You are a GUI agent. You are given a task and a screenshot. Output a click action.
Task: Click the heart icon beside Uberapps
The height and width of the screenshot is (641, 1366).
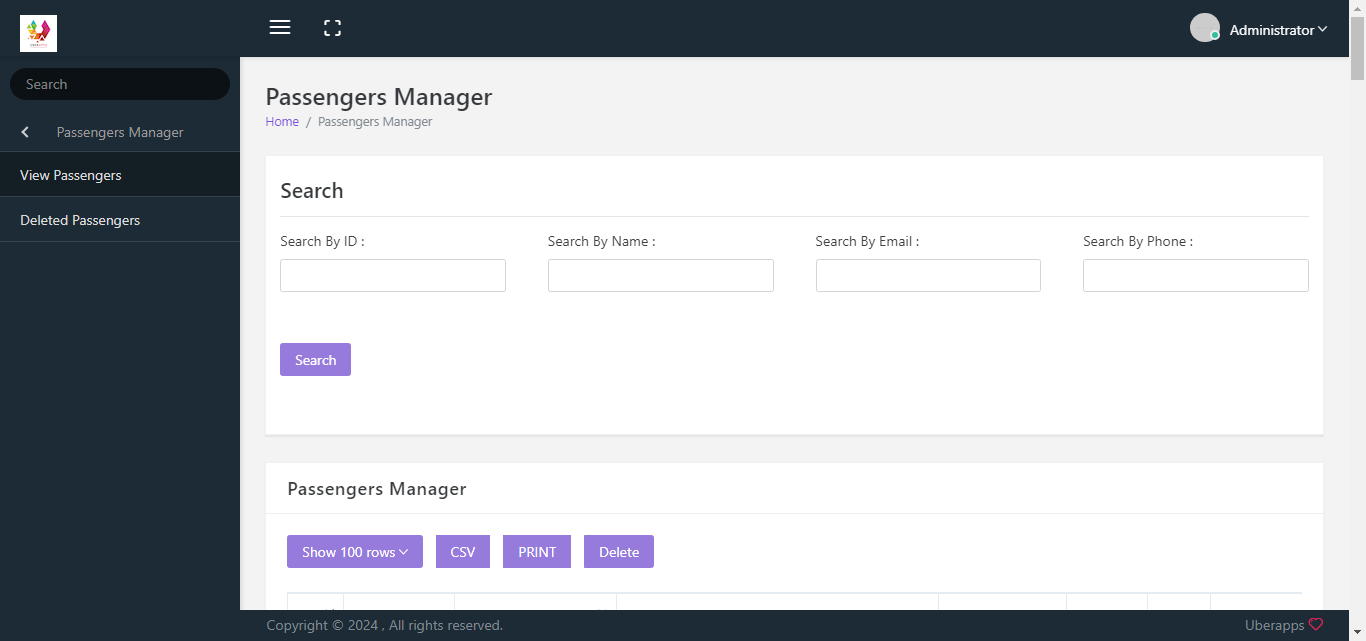tap(1316, 624)
